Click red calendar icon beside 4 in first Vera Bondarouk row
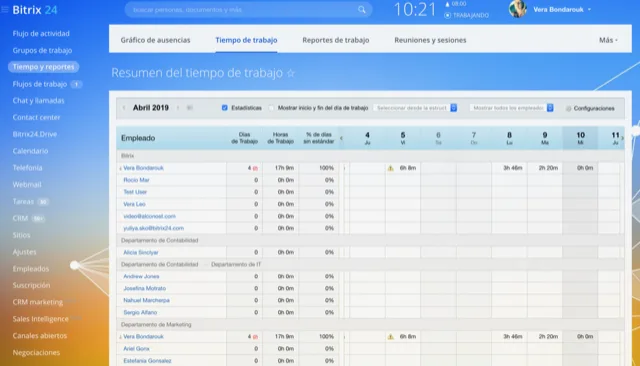The image size is (640, 366). point(256,168)
